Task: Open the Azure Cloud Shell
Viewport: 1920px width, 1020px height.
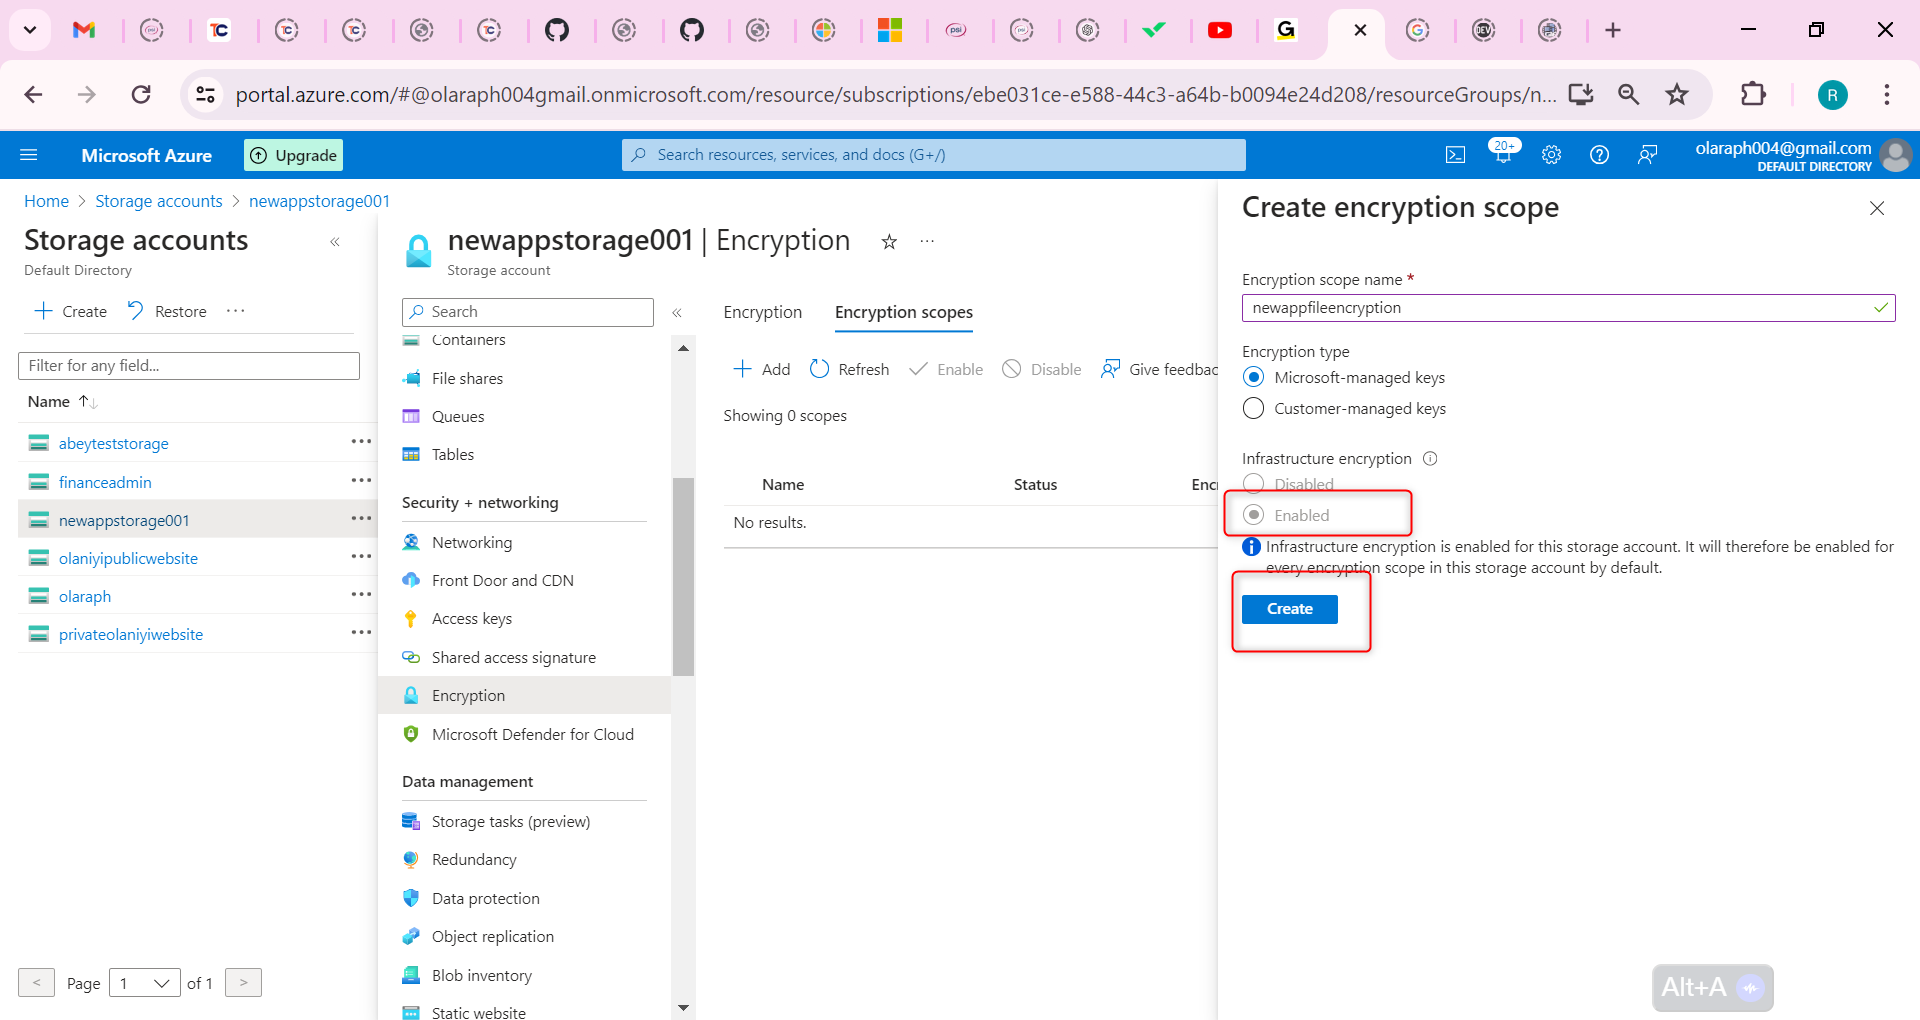Action: click(1456, 154)
